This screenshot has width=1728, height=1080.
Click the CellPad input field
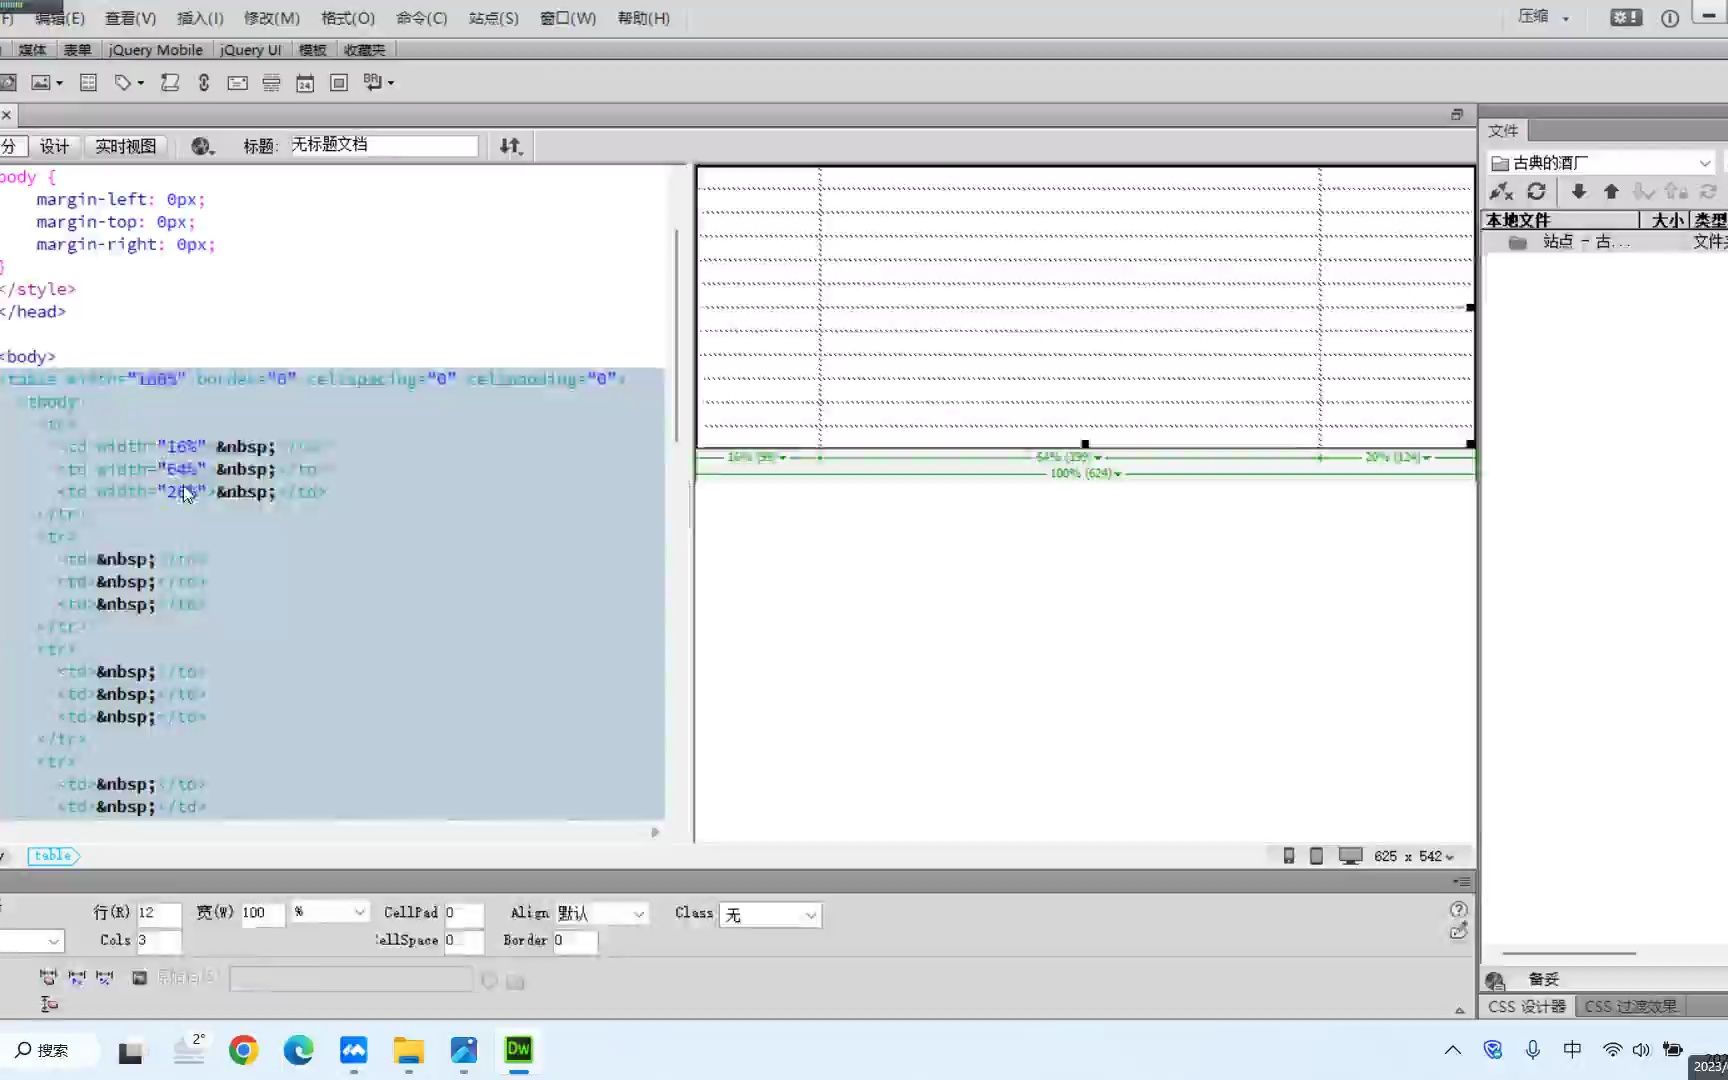(463, 913)
